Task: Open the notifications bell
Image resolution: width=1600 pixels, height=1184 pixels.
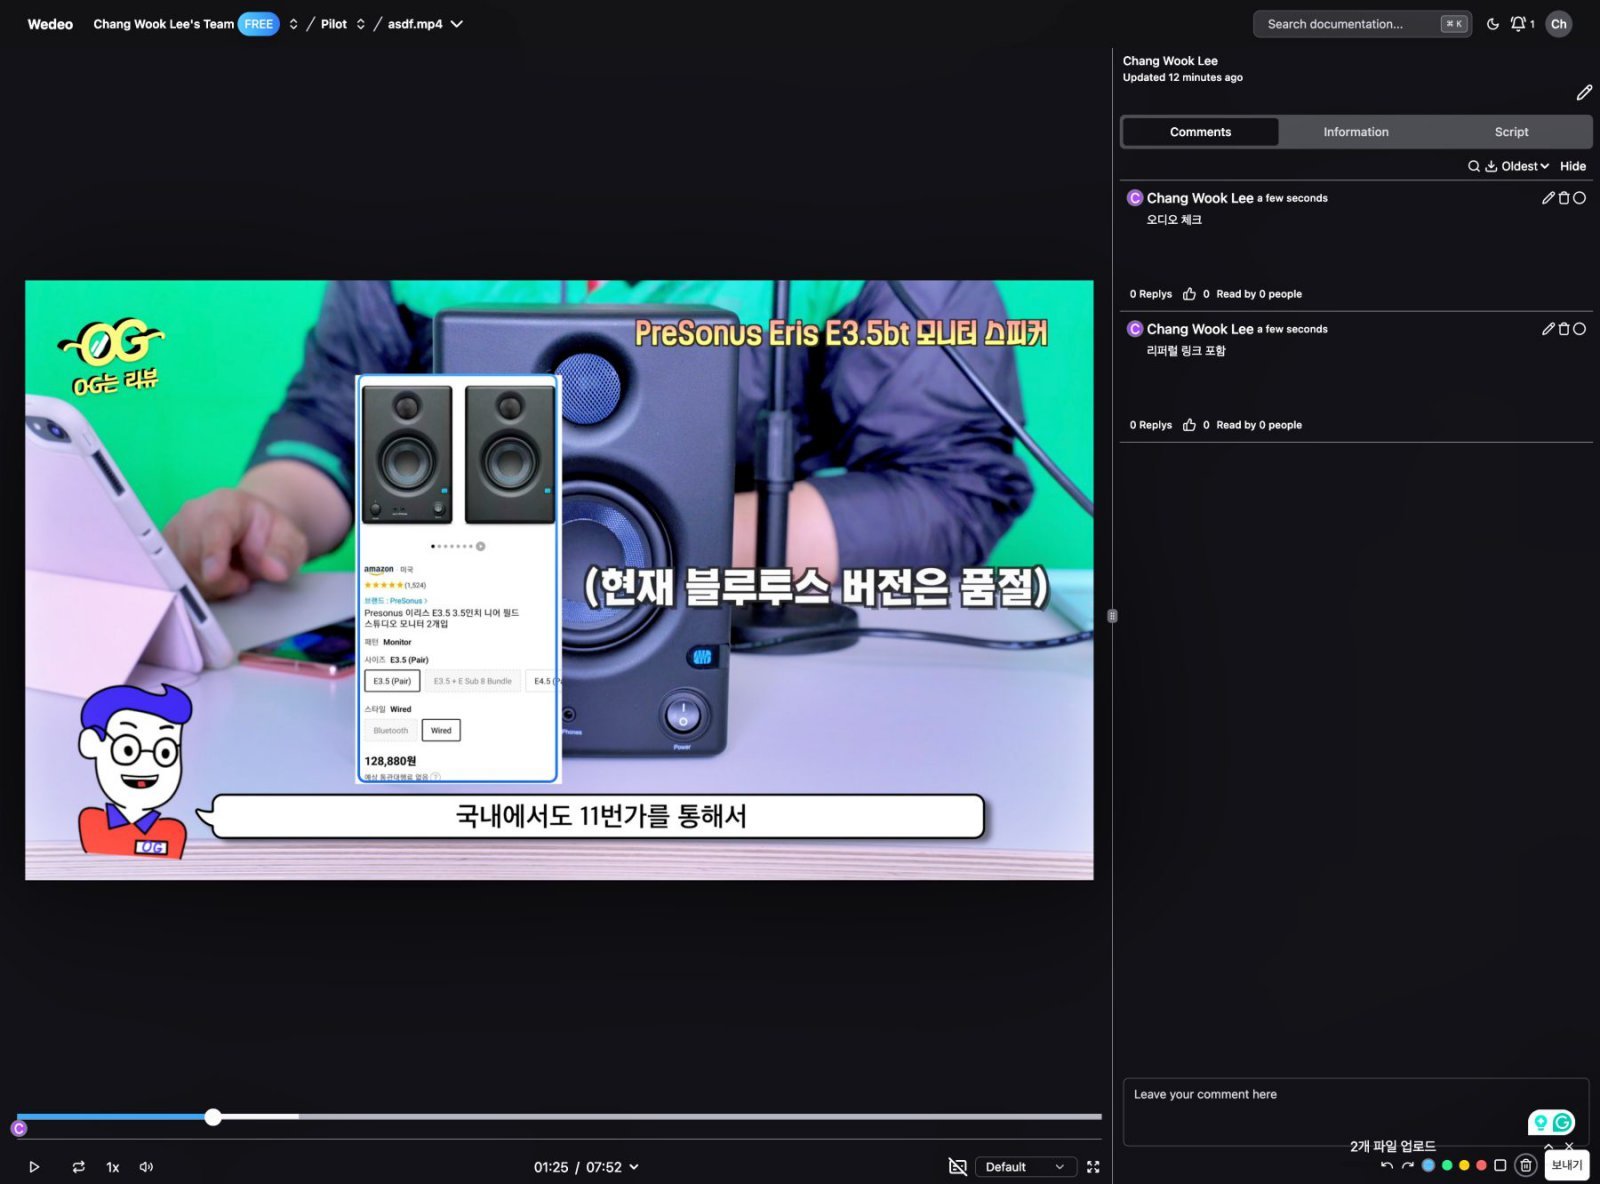Action: tap(1518, 24)
